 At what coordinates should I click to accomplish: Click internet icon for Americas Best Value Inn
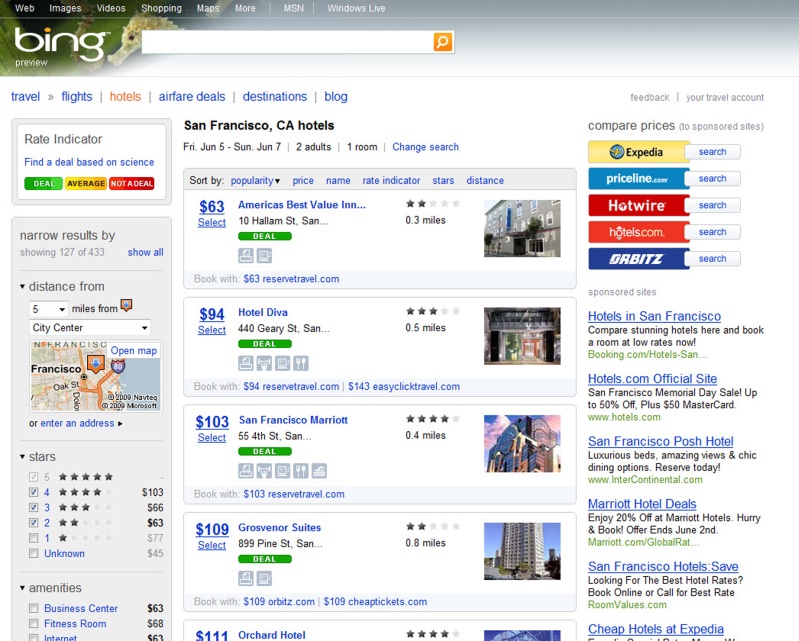(264, 255)
